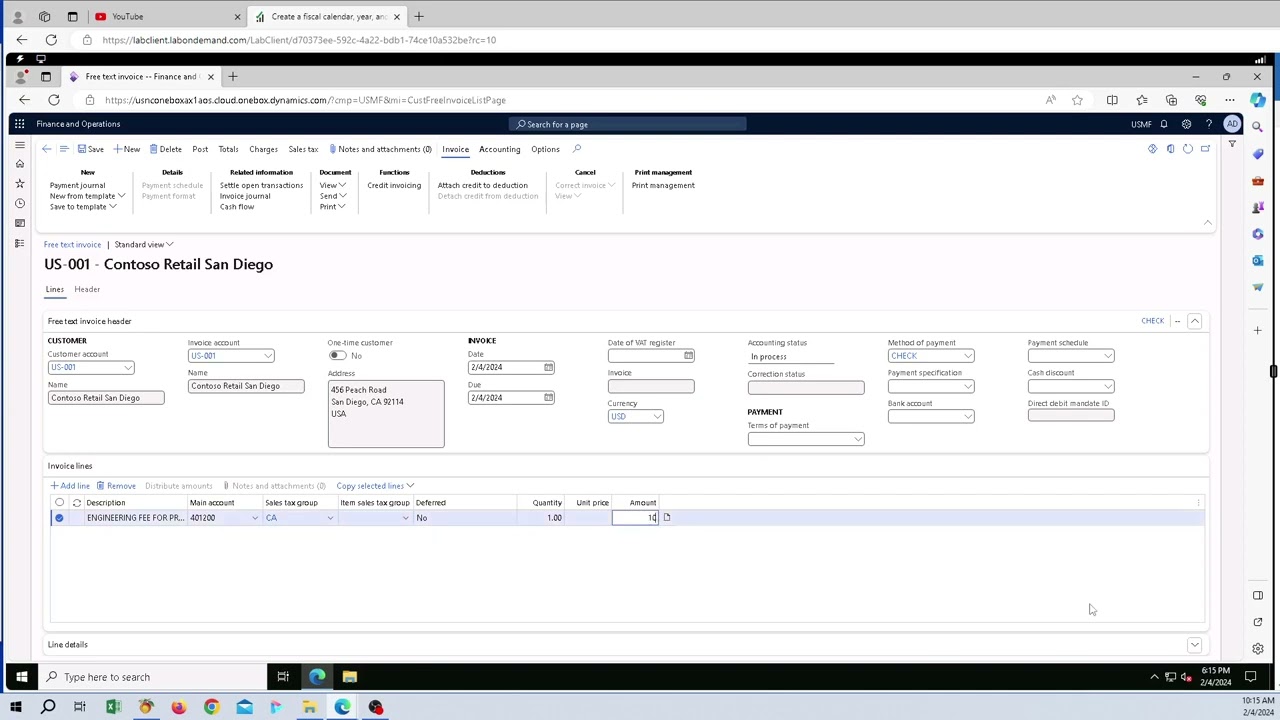The image size is (1280, 720).
Task: Open Modules list icon in left sidebar
Action: point(19,243)
